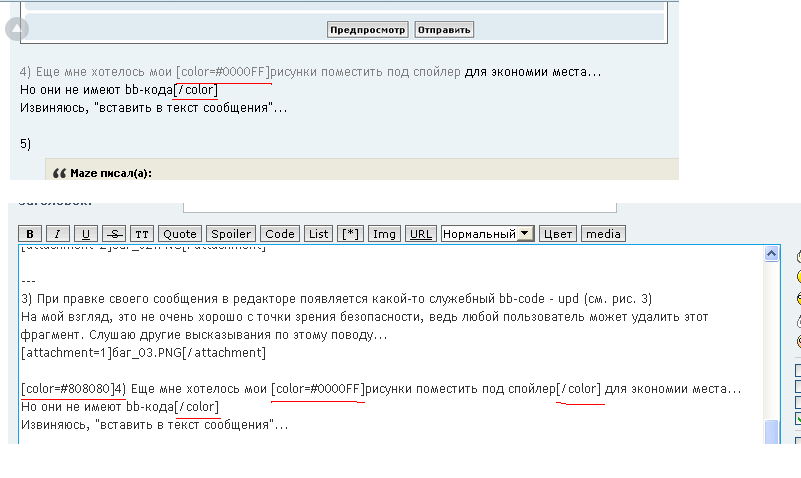Insert a Spoiler bb-code tag
801x478 pixels.
[x=231, y=234]
